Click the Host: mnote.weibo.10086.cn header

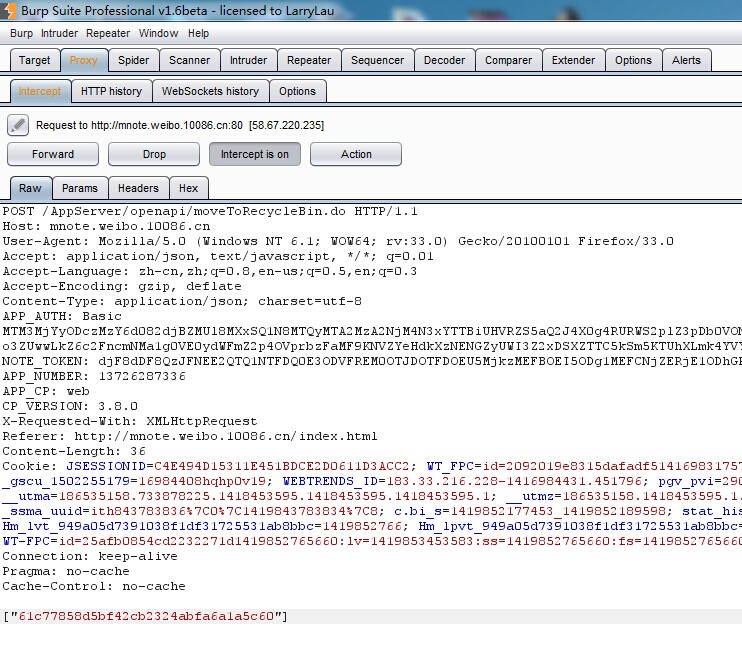pos(106,226)
